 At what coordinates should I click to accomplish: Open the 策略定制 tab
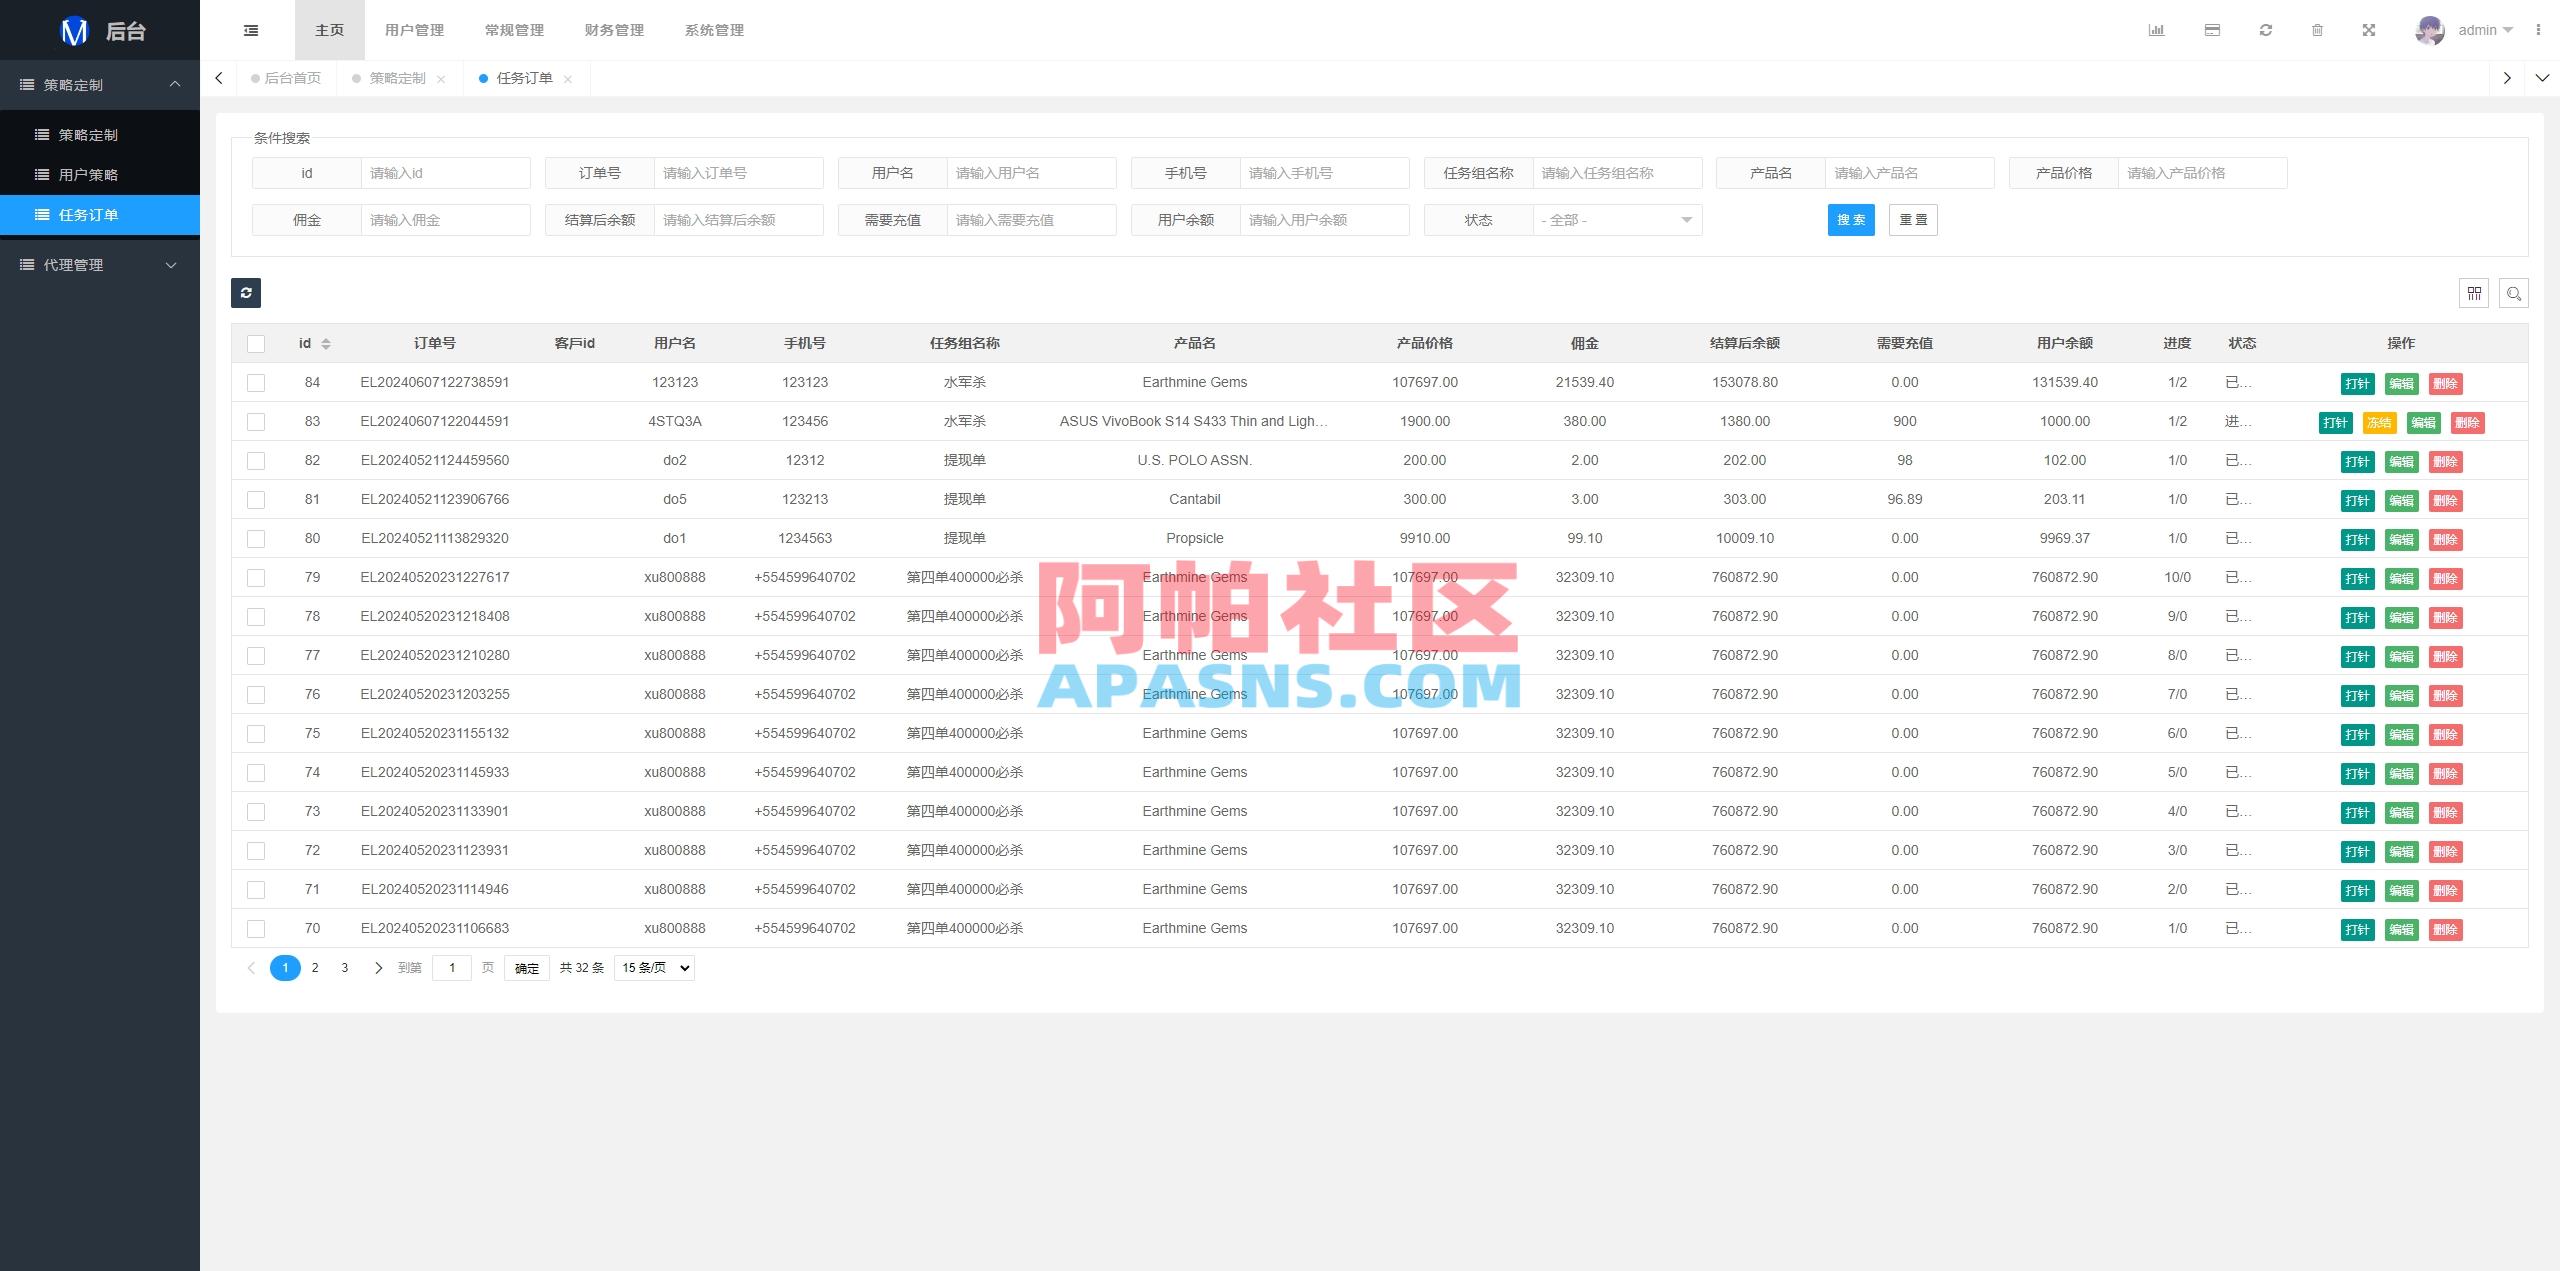tap(396, 78)
